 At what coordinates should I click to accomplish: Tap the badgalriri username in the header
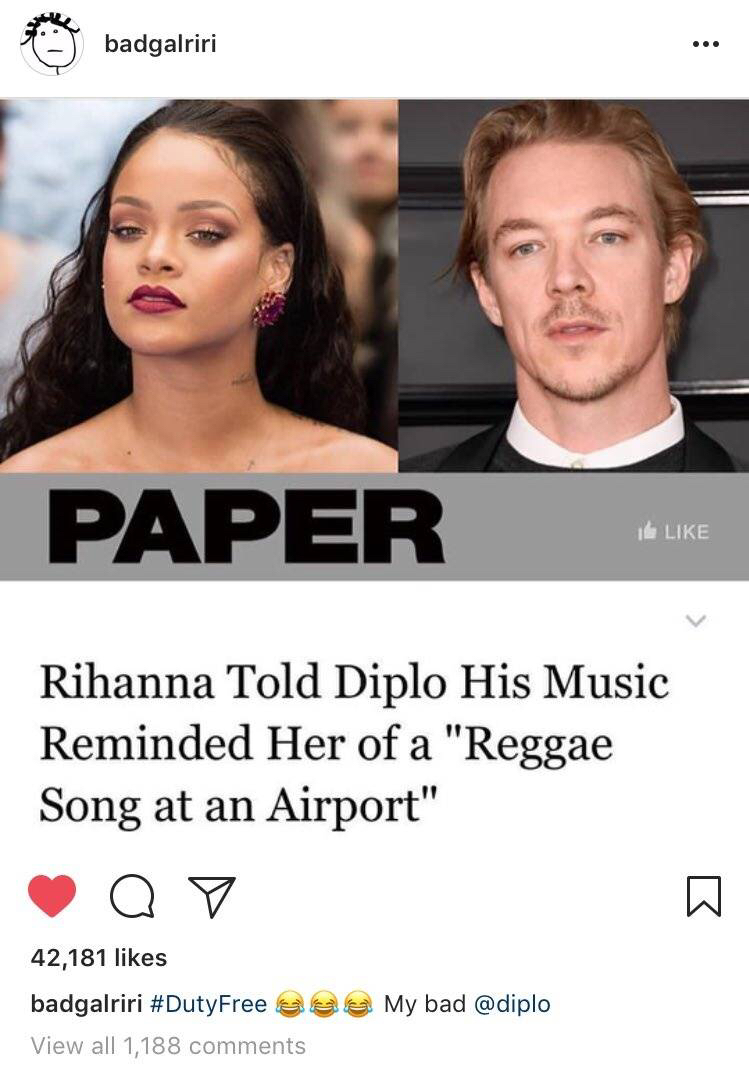(160, 44)
